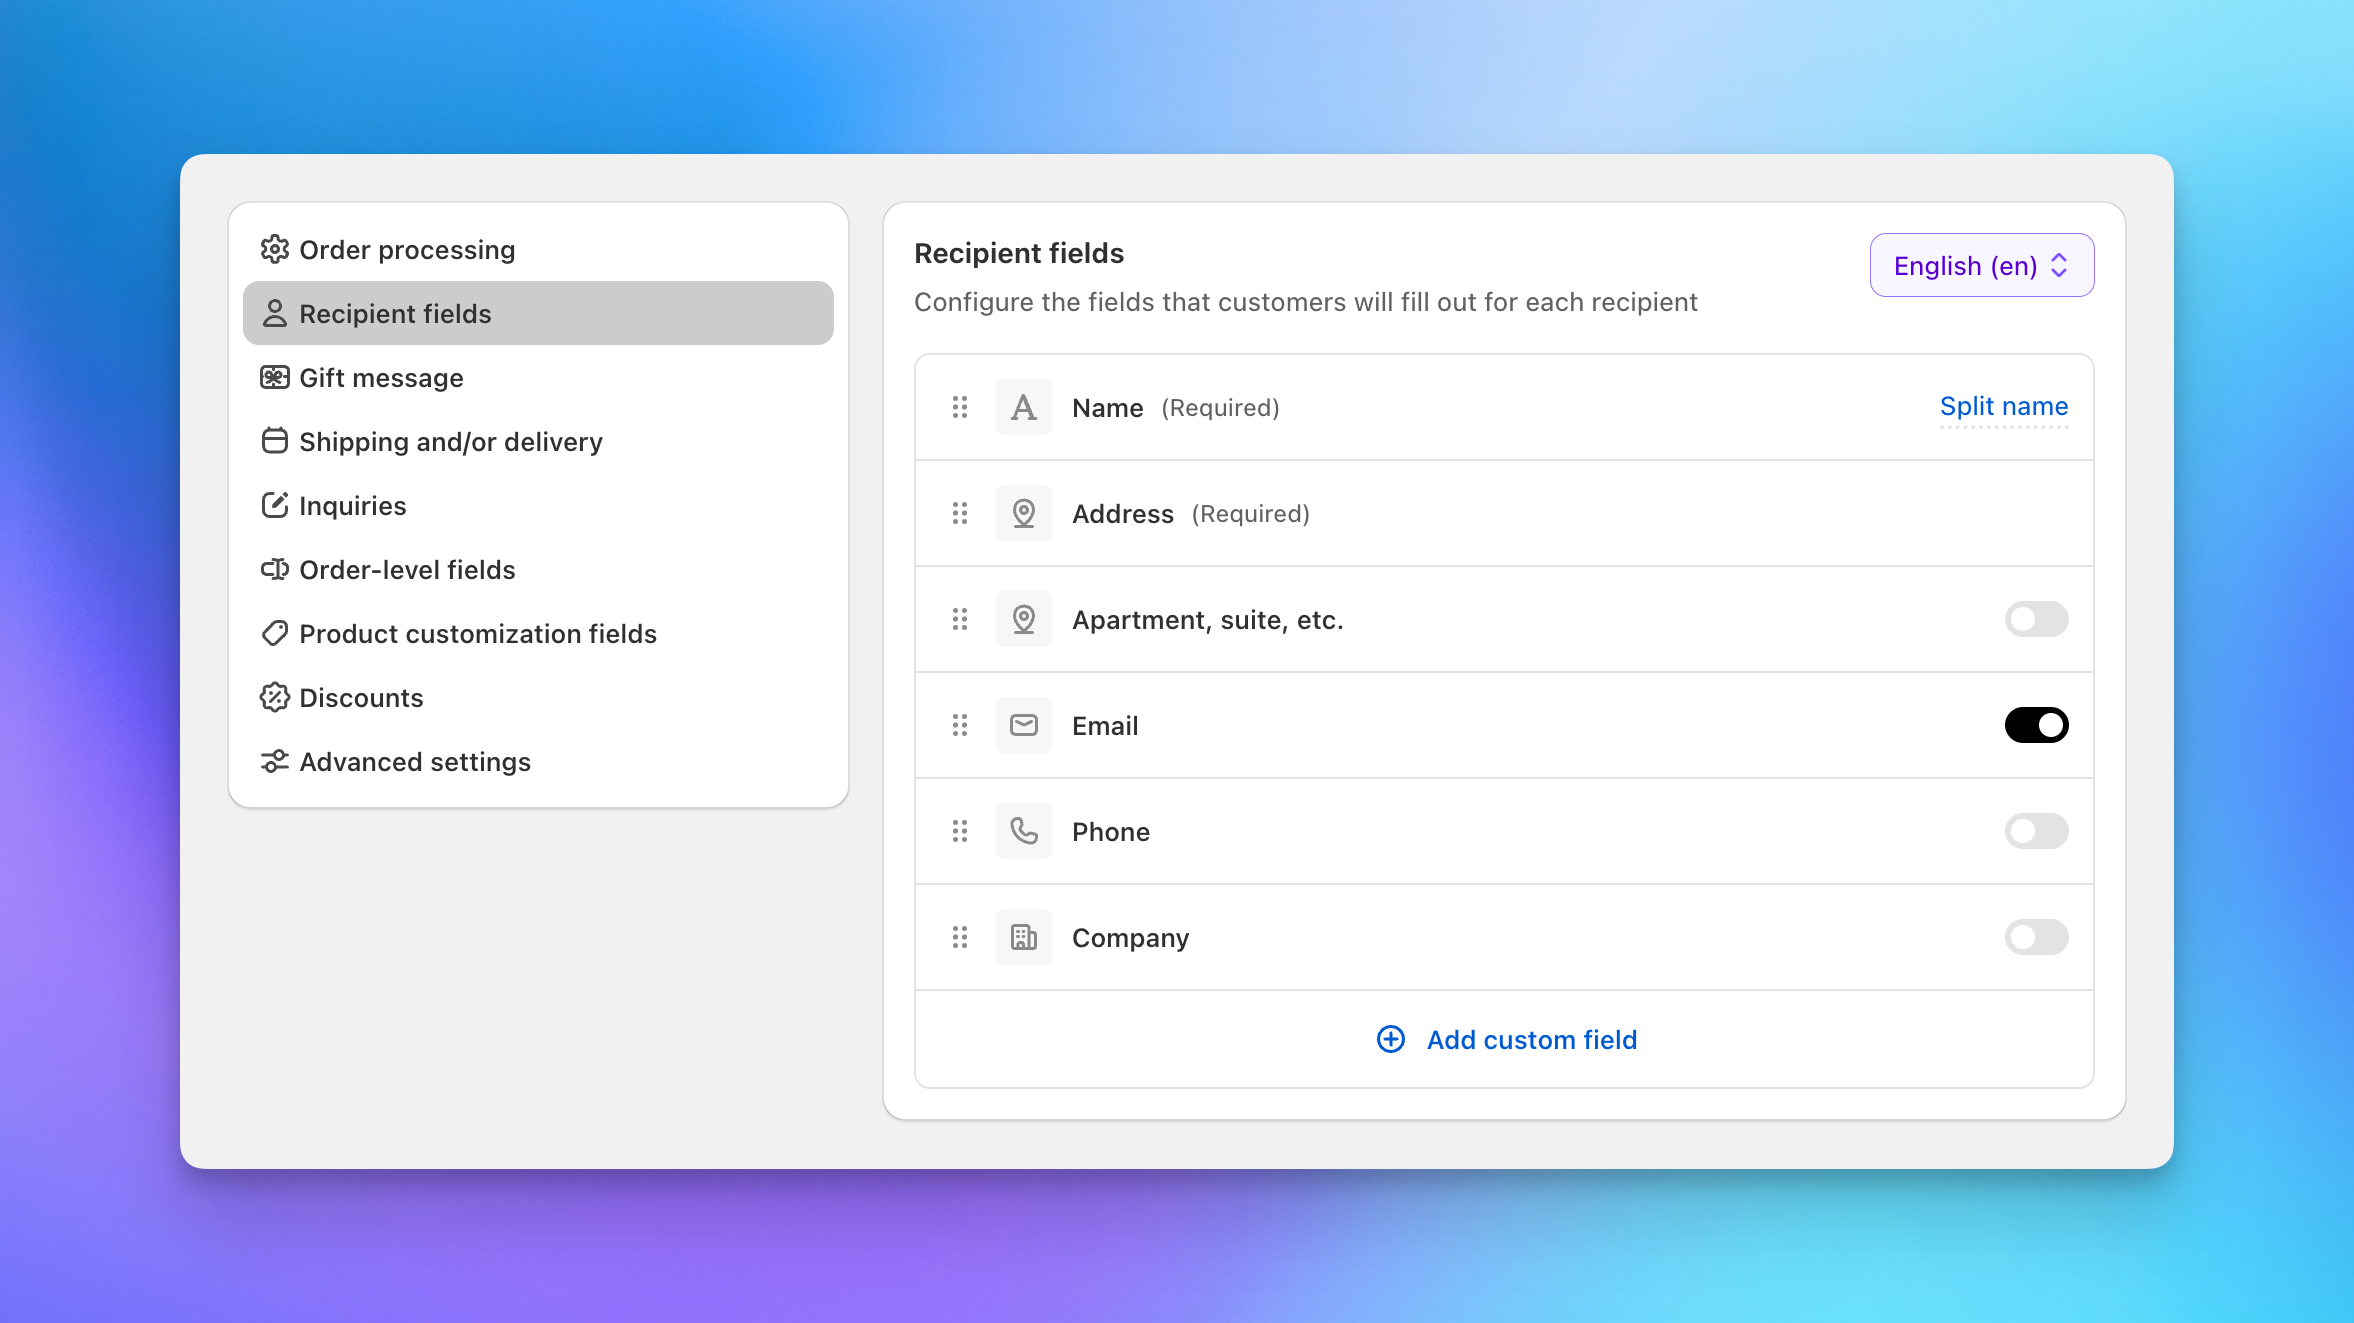Click the drag handle on the Apartment row
This screenshot has height=1323, width=2354.
960,619
